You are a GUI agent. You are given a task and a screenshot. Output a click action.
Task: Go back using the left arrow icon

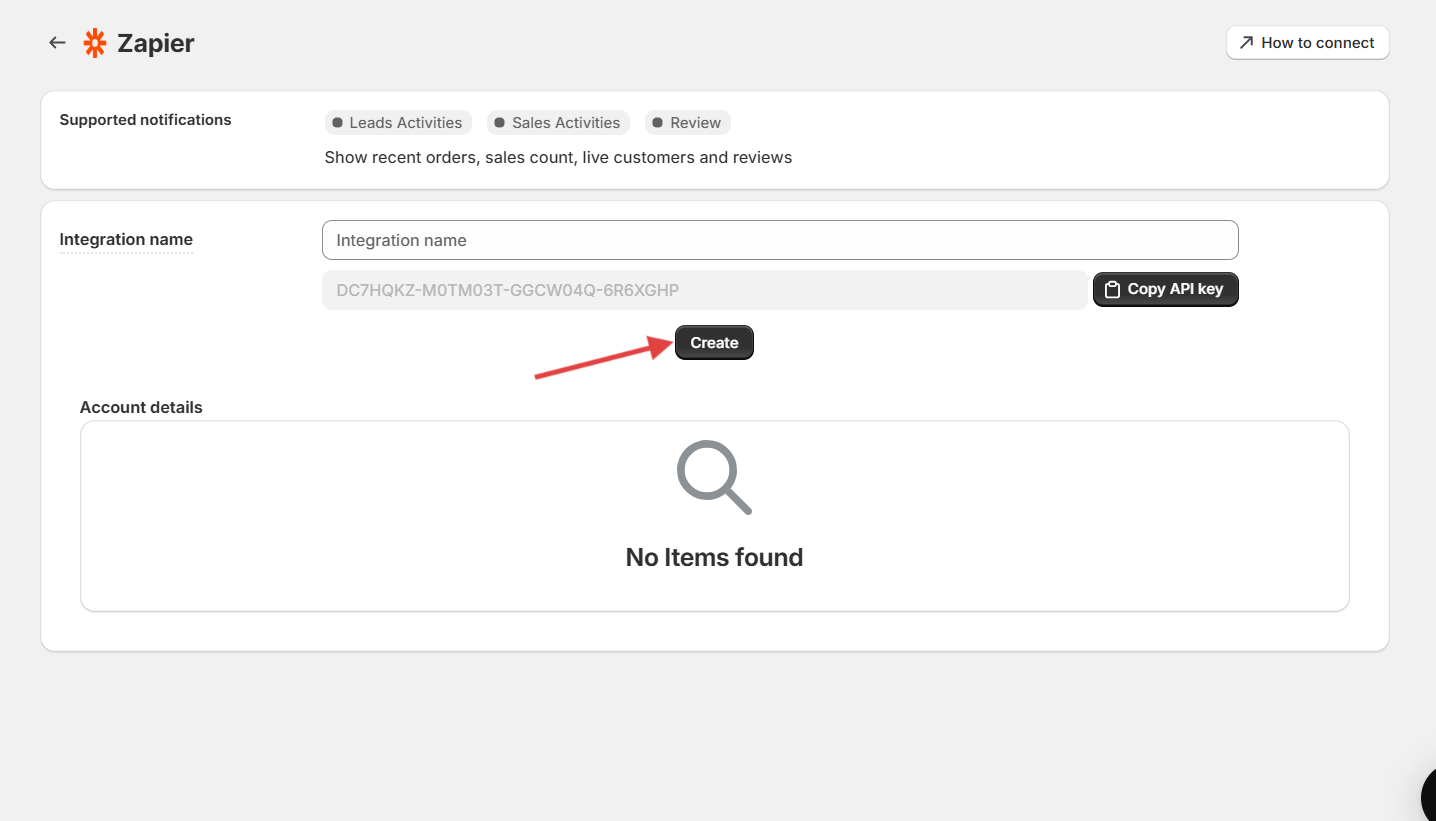pyautogui.click(x=57, y=43)
